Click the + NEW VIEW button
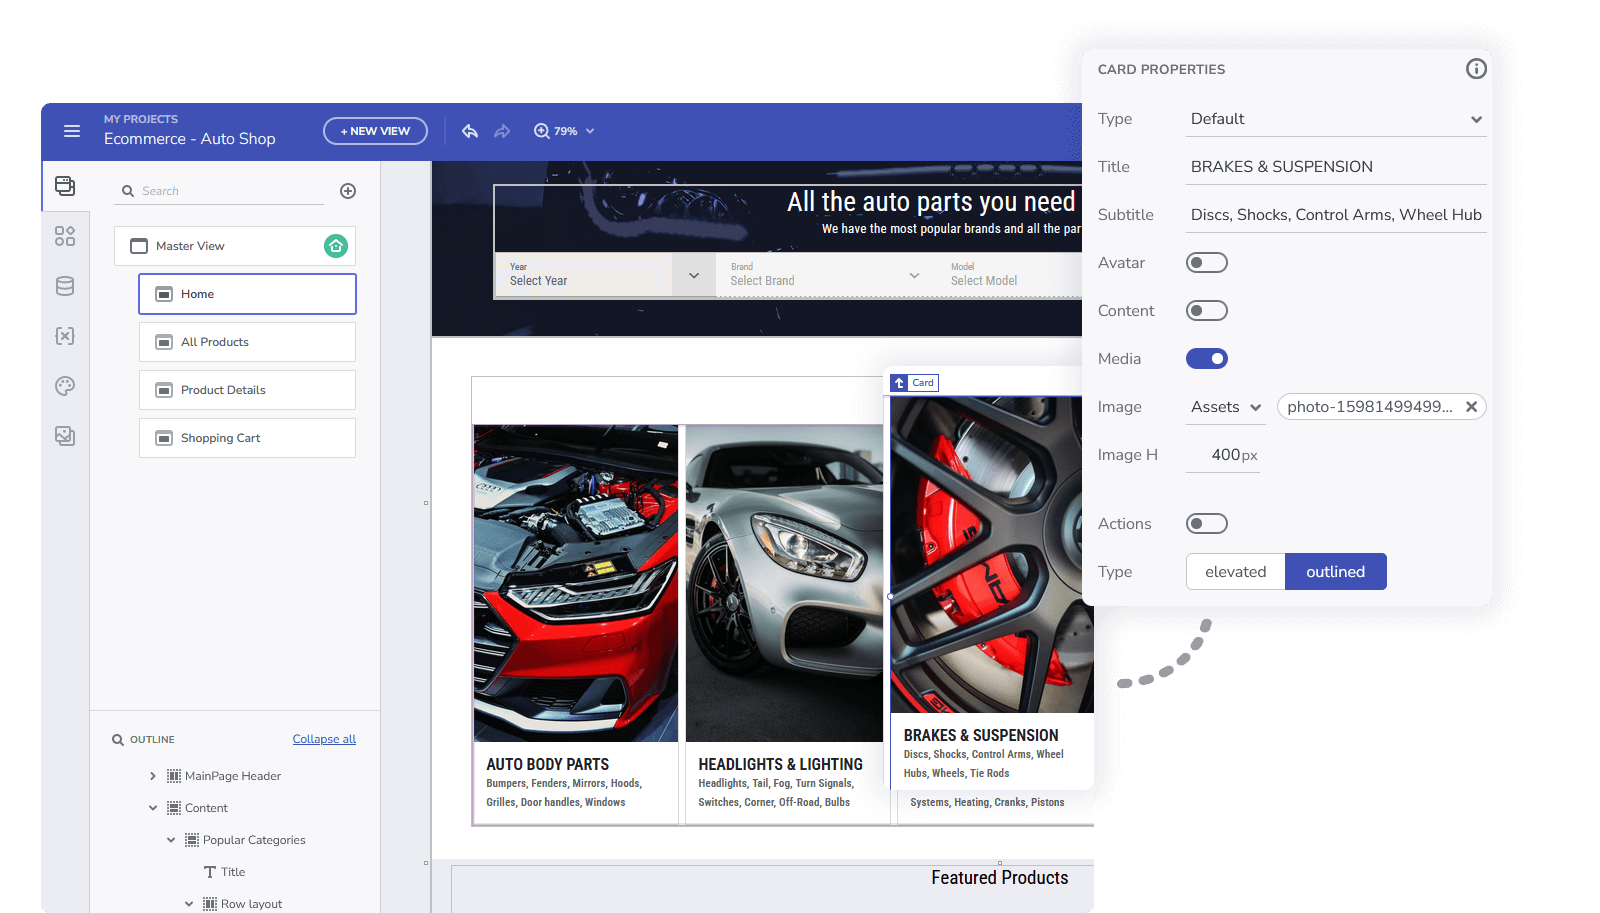 [x=375, y=131]
